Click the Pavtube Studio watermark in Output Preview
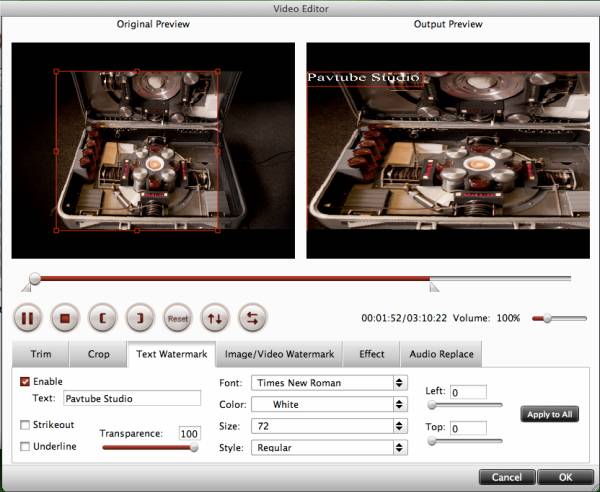This screenshot has height=492, width=600. click(x=364, y=77)
